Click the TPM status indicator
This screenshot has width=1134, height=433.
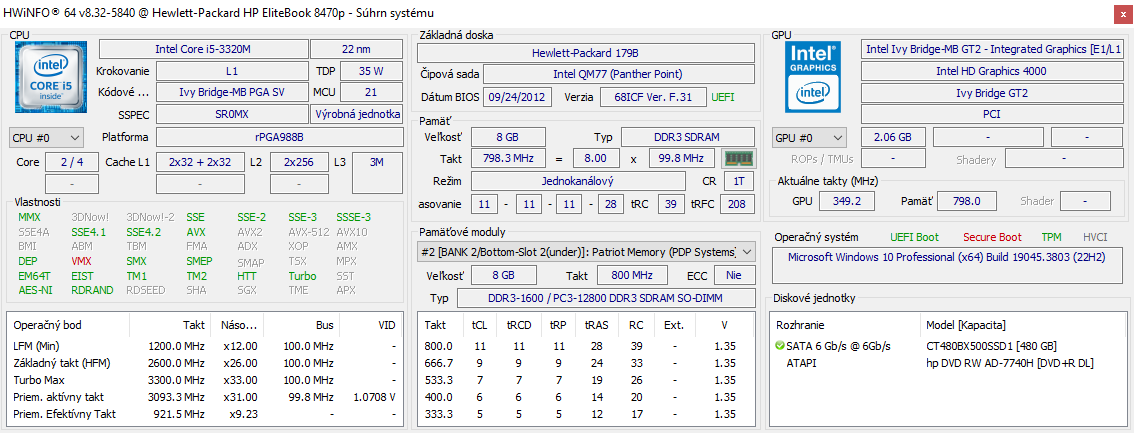point(1051,237)
